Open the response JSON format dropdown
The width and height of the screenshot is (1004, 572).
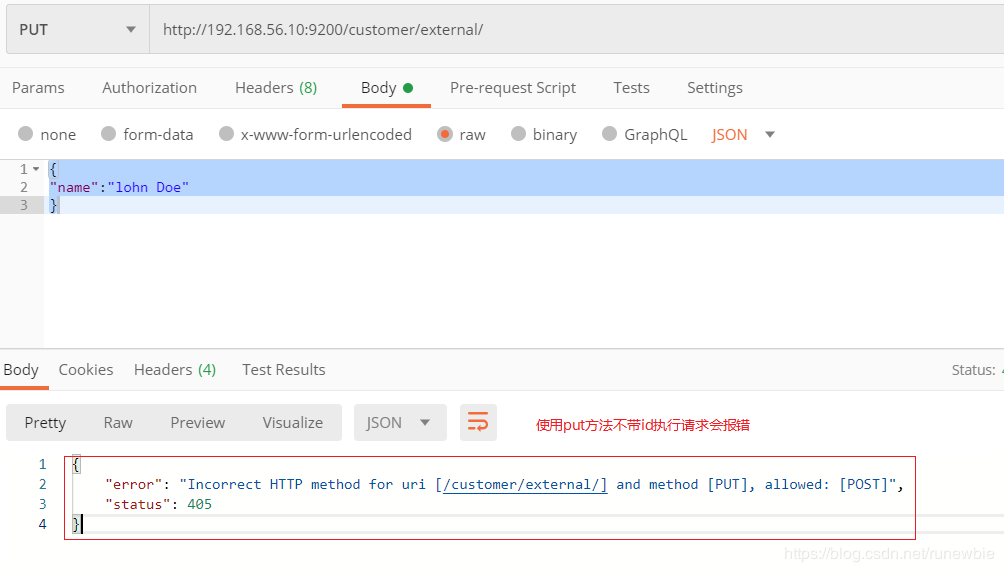(x=400, y=423)
